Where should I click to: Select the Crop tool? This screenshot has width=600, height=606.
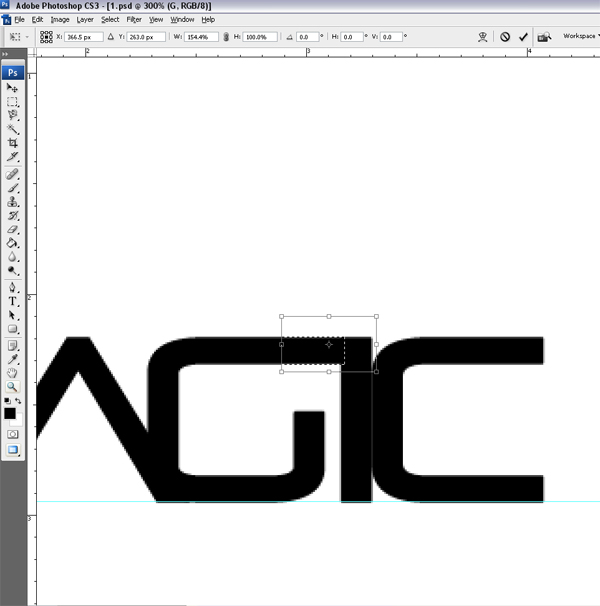(12, 143)
